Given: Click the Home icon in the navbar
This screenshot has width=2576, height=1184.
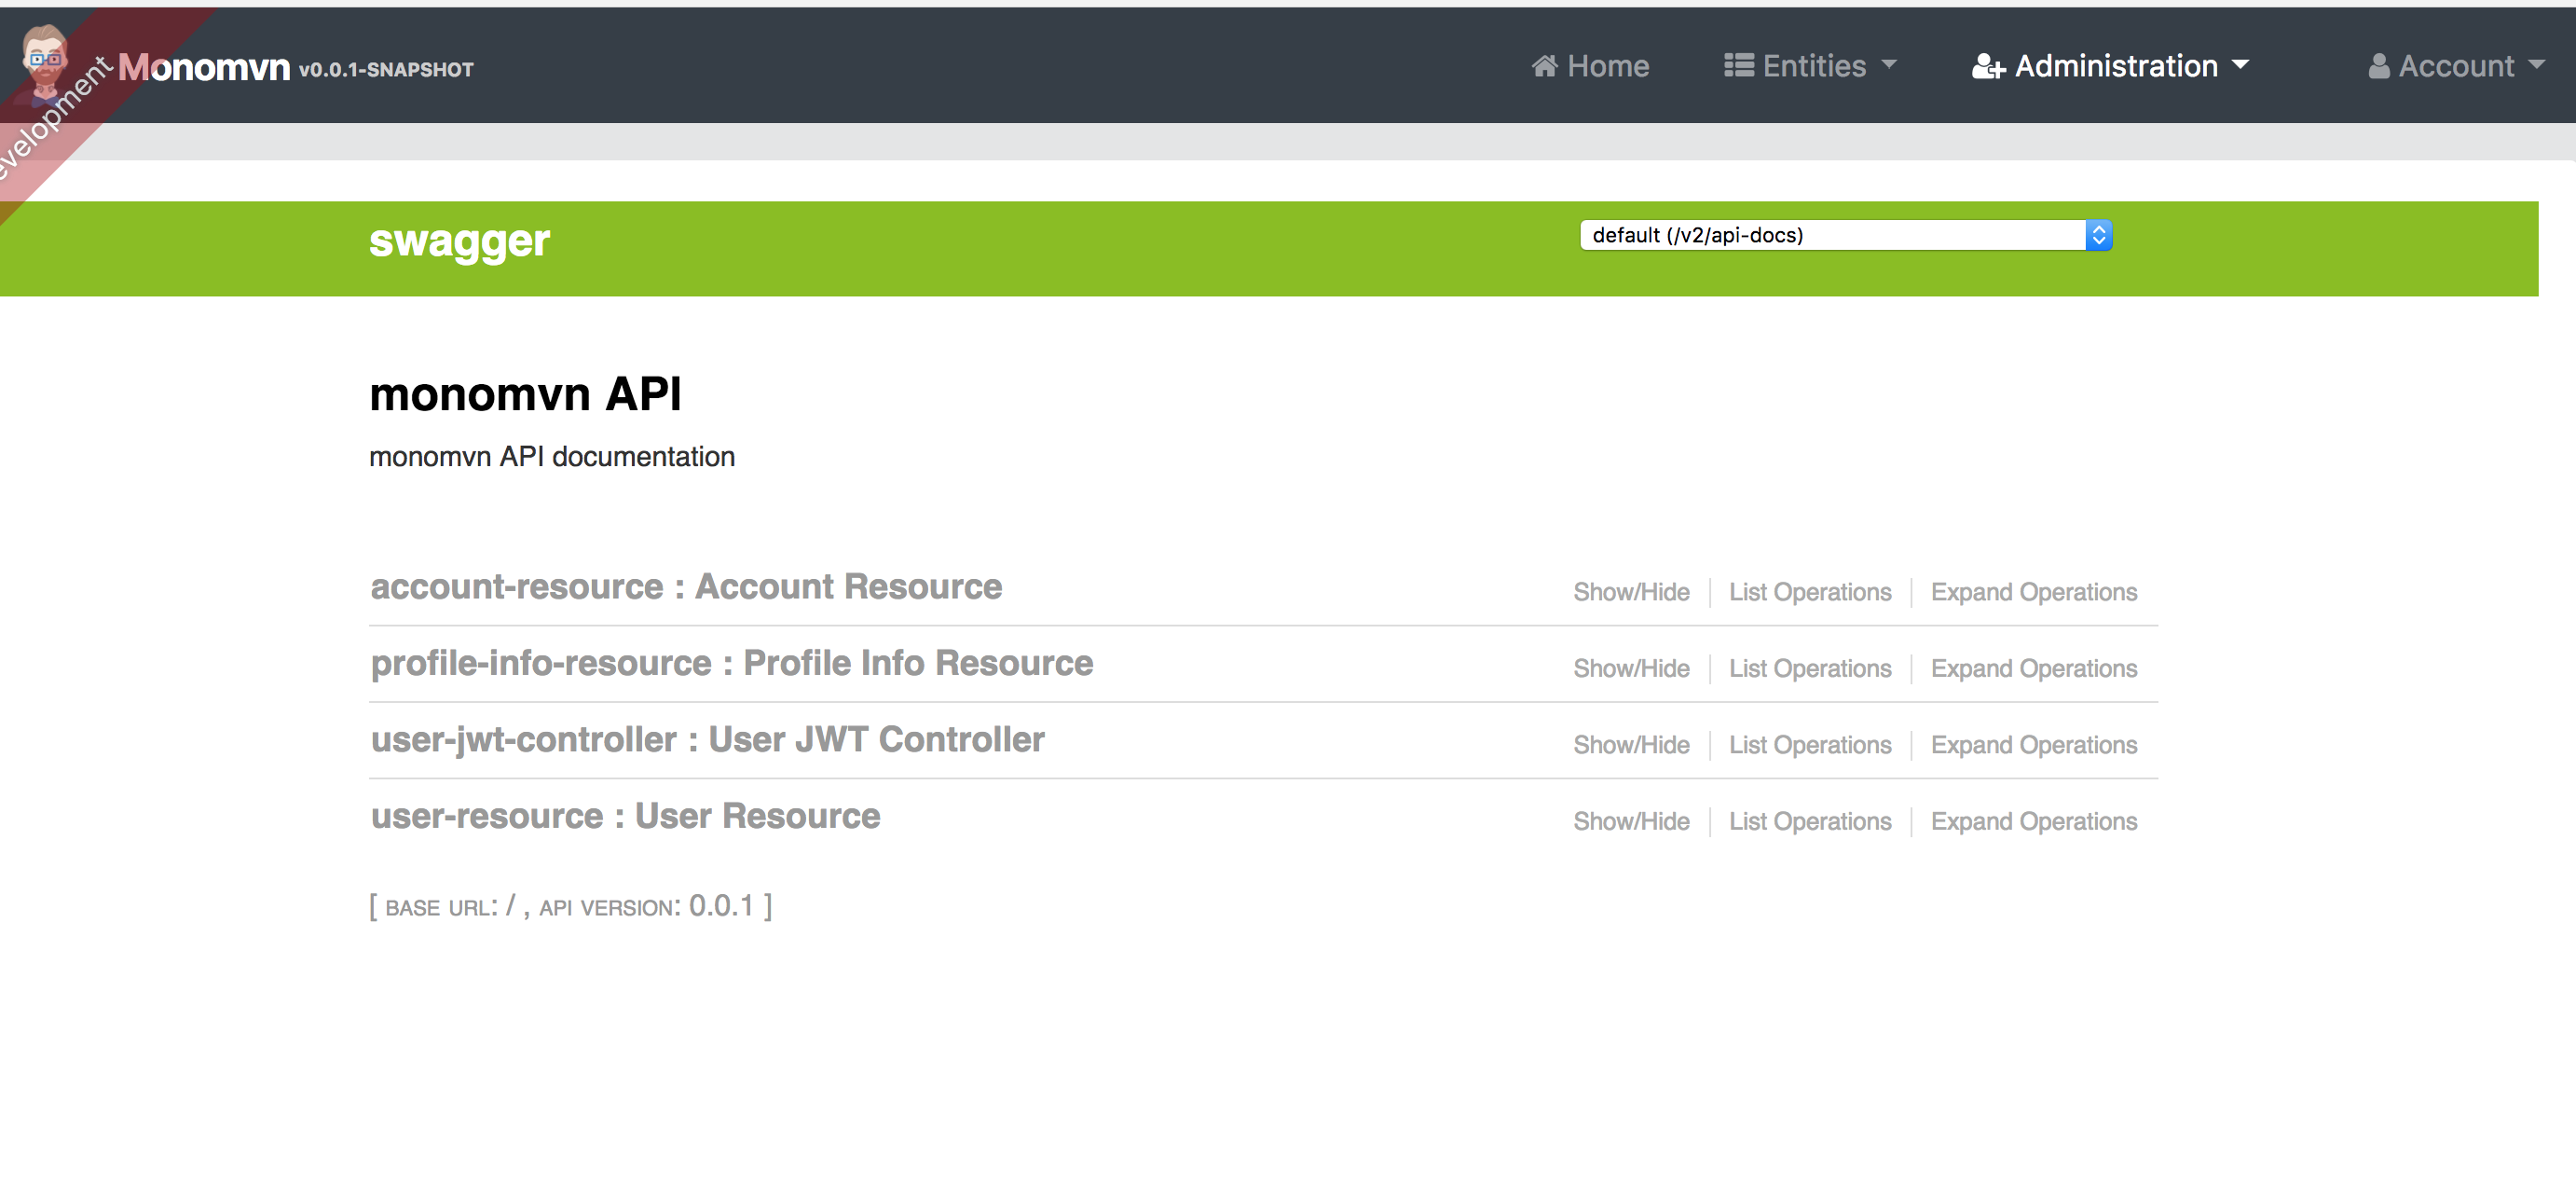Looking at the screenshot, I should coord(1546,65).
